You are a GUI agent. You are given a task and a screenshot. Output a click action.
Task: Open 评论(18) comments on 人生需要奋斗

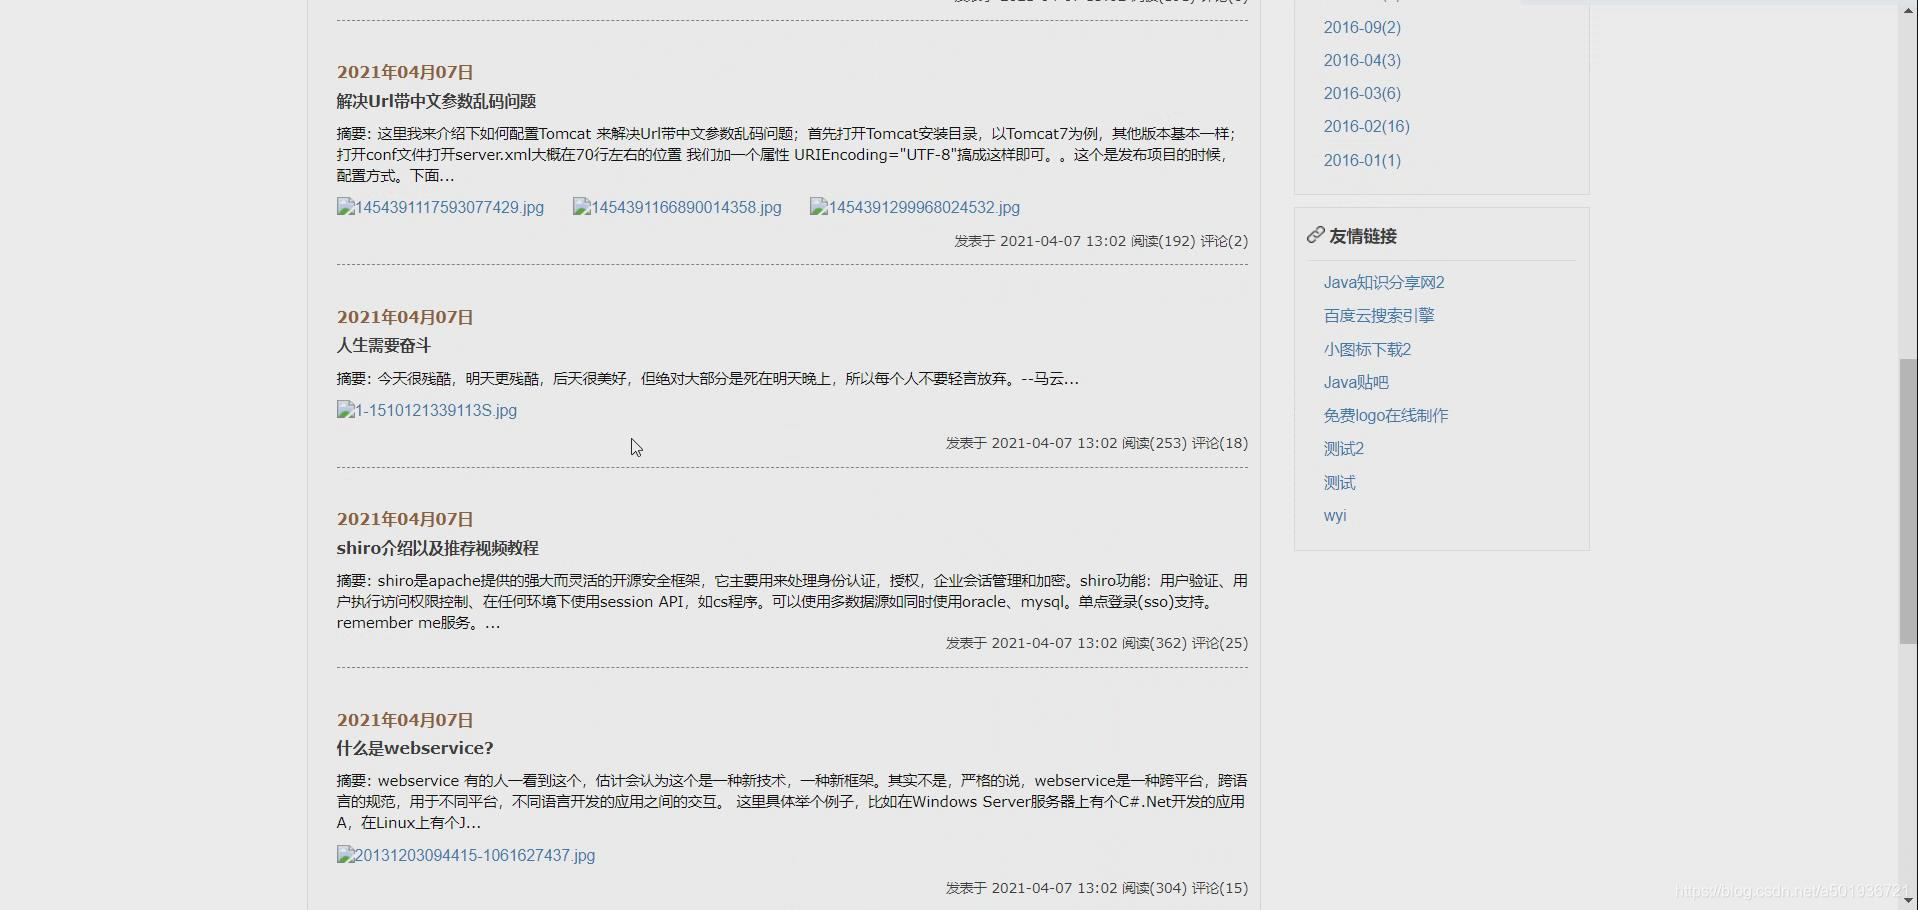coord(1222,443)
